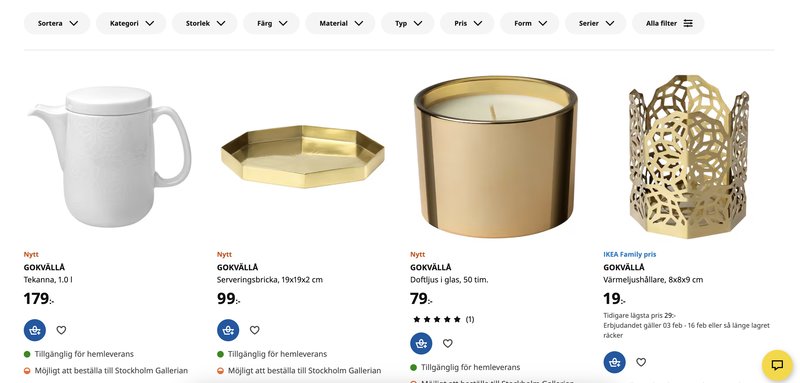800x383 pixels.
Task: Open the Kategori filter dropdown
Action: tap(131, 23)
